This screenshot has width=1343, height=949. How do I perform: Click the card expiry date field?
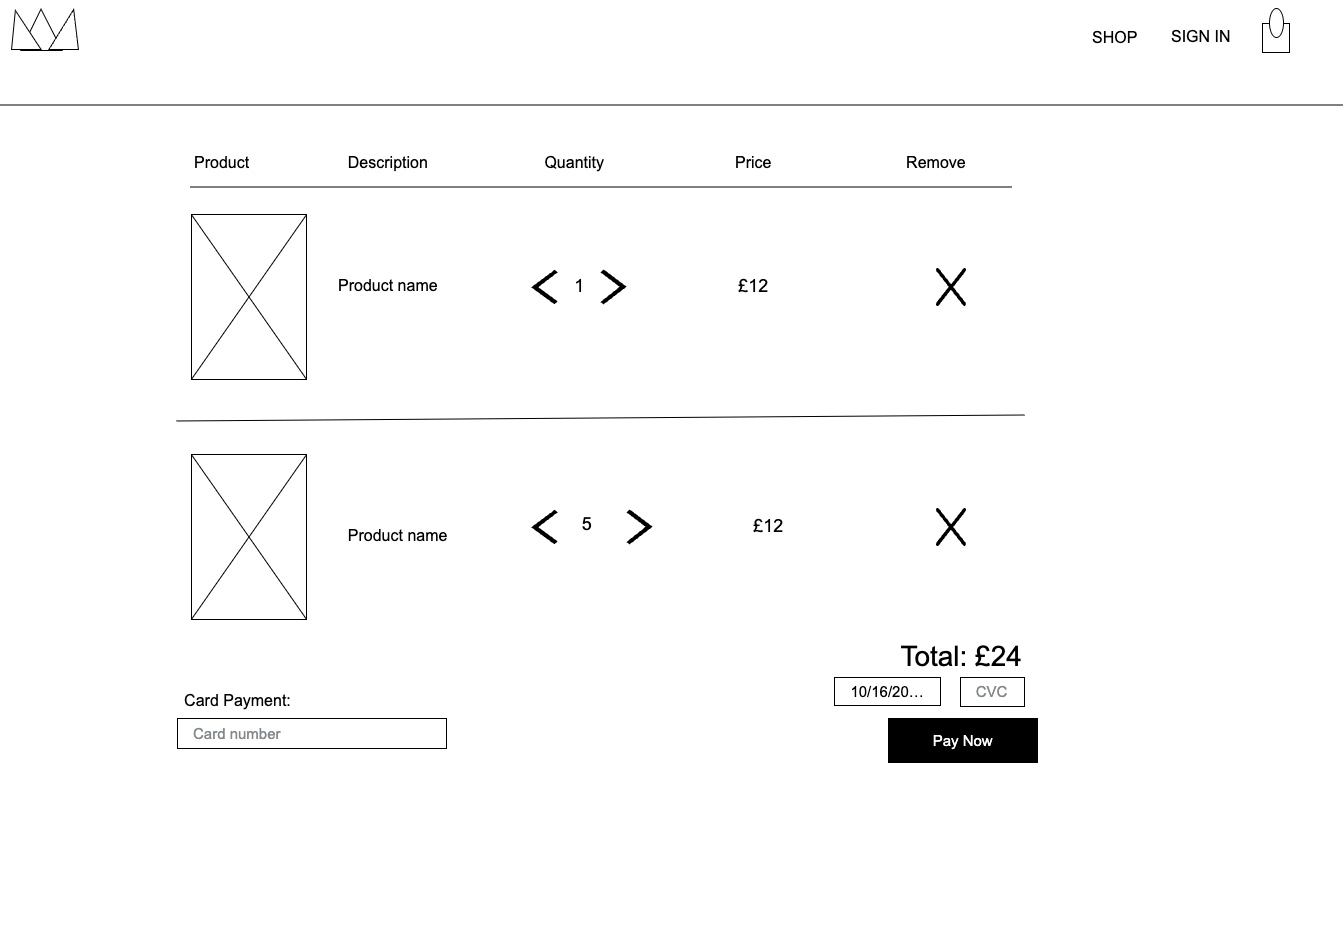coord(887,691)
